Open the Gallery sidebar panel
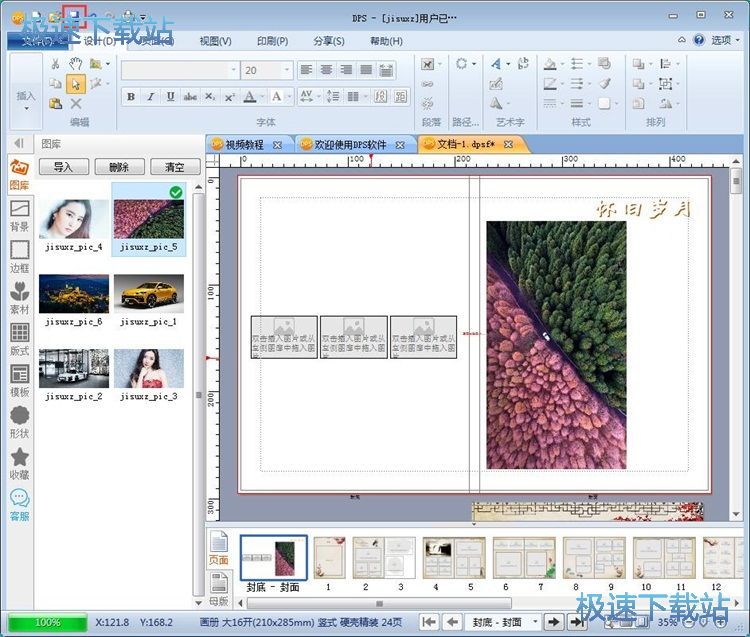 coord(19,175)
